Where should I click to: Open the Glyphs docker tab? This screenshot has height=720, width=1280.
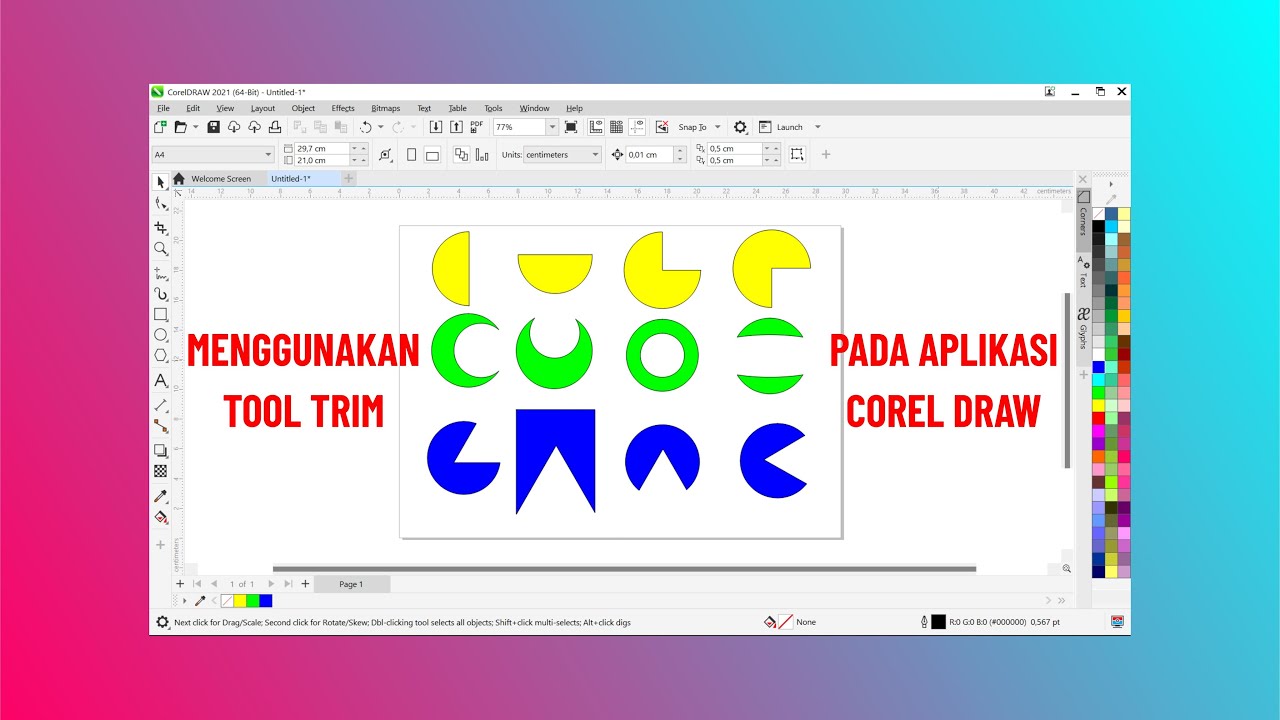pyautogui.click(x=1083, y=328)
